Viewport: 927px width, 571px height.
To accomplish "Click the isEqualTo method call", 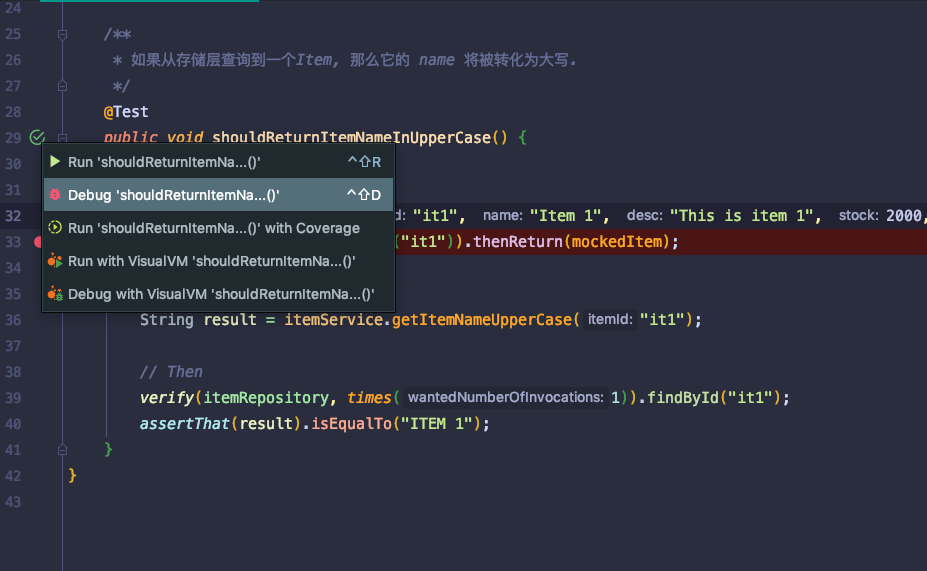I will [351, 424].
